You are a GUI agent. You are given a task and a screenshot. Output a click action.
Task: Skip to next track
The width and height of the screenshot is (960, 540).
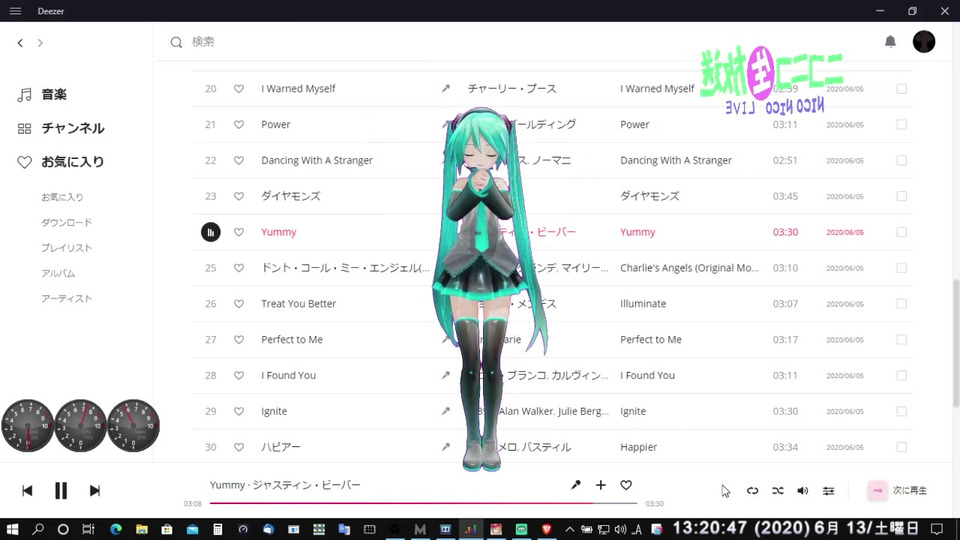pos(94,490)
